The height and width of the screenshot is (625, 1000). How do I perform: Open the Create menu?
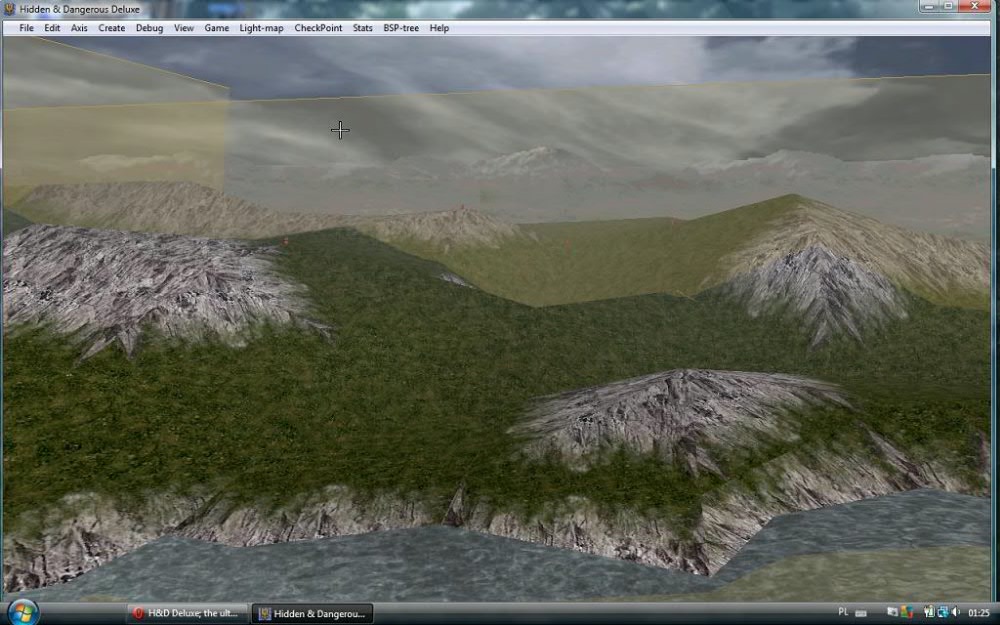point(112,28)
